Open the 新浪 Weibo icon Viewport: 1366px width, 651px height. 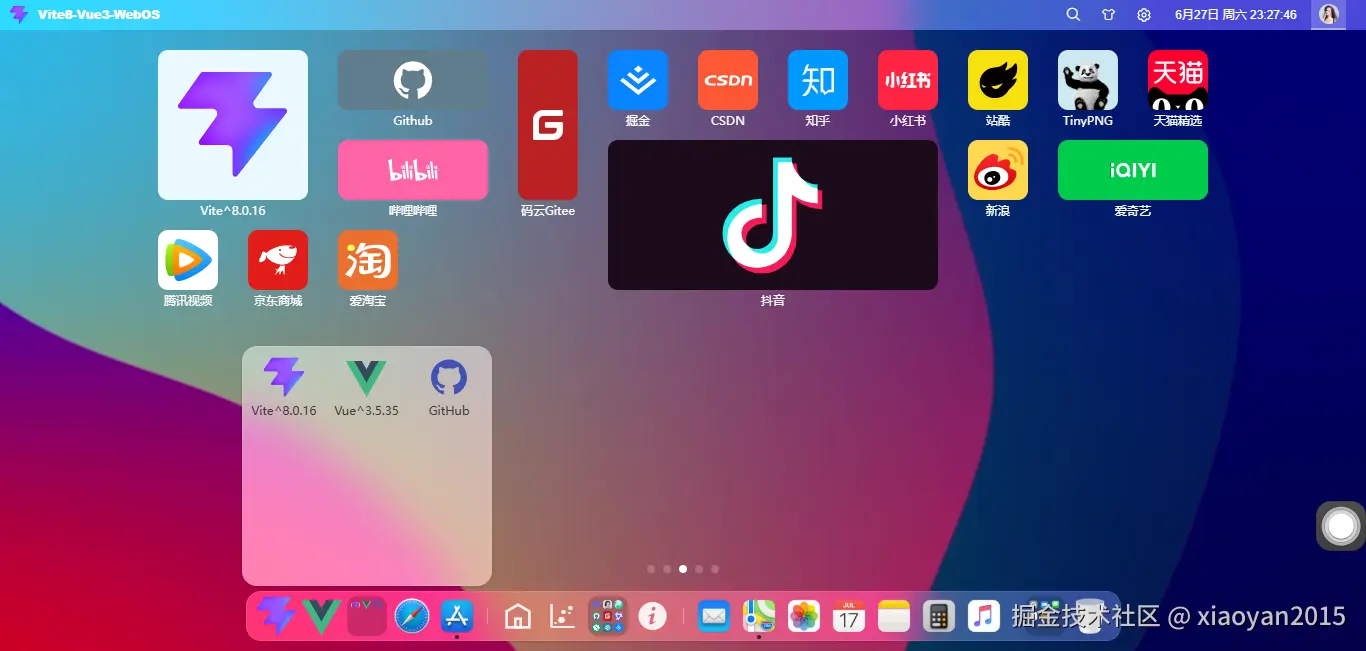click(x=998, y=170)
